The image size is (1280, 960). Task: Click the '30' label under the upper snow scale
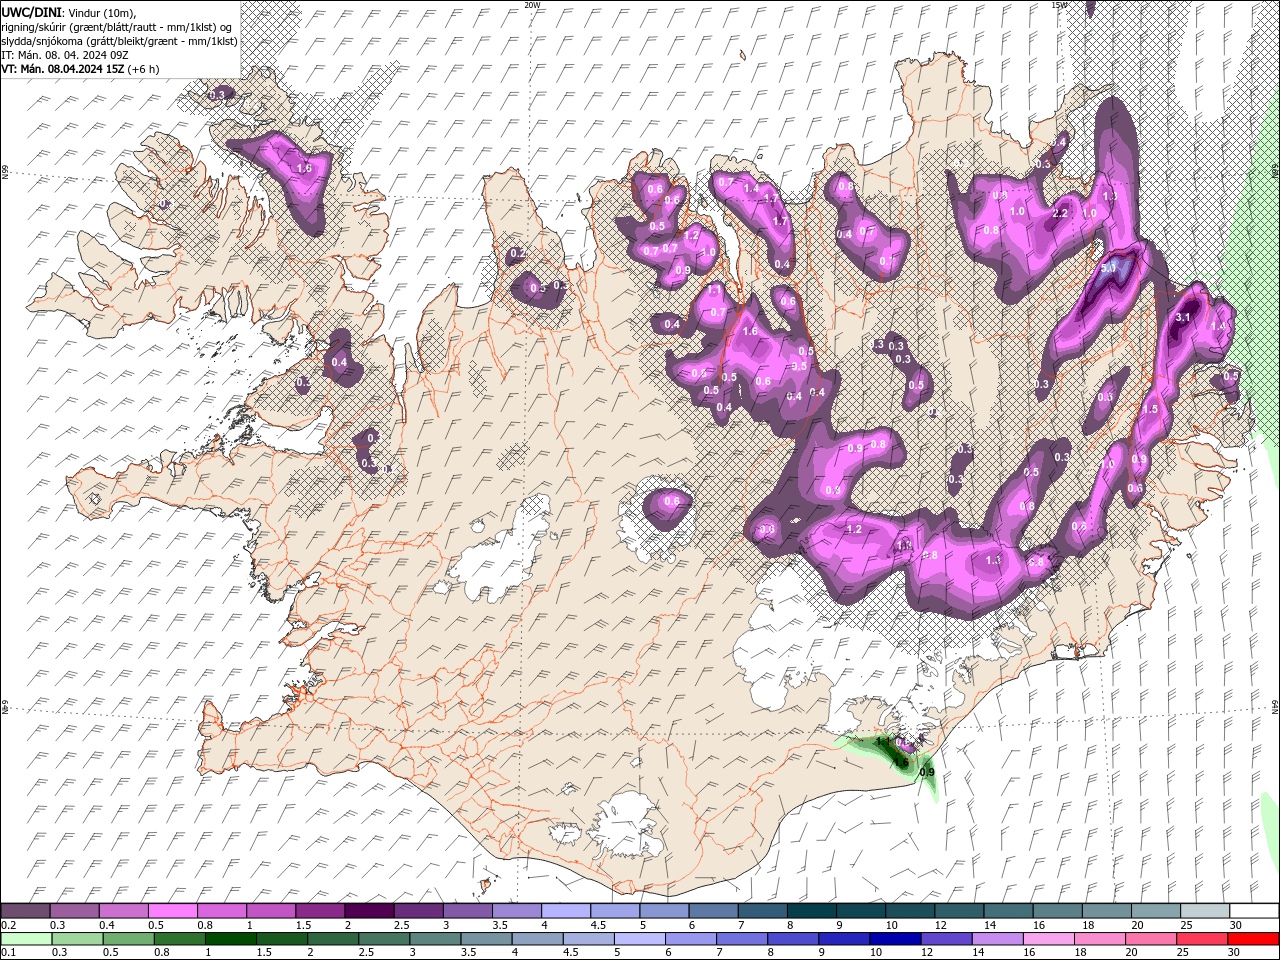click(x=1236, y=925)
